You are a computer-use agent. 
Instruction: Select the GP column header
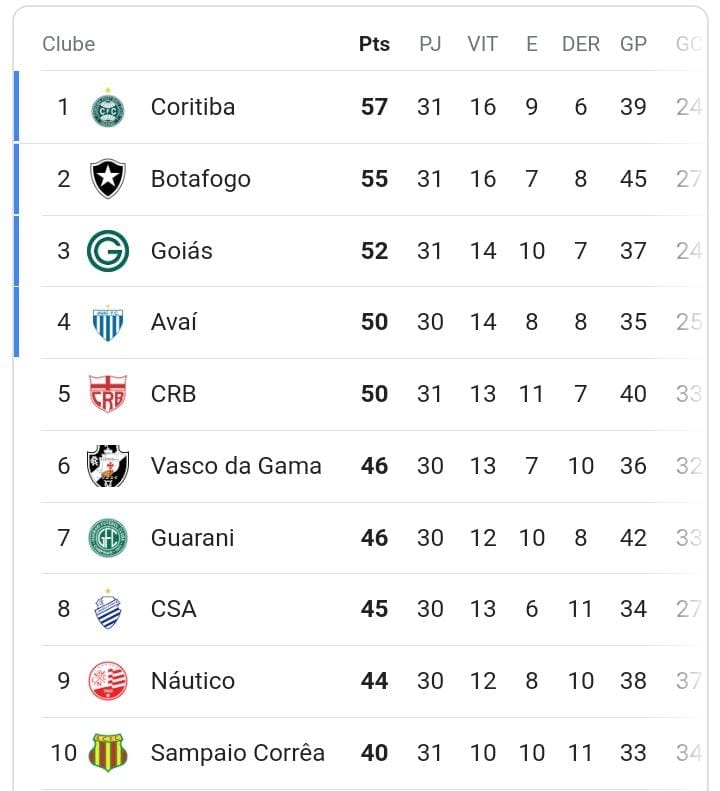pyautogui.click(x=633, y=44)
